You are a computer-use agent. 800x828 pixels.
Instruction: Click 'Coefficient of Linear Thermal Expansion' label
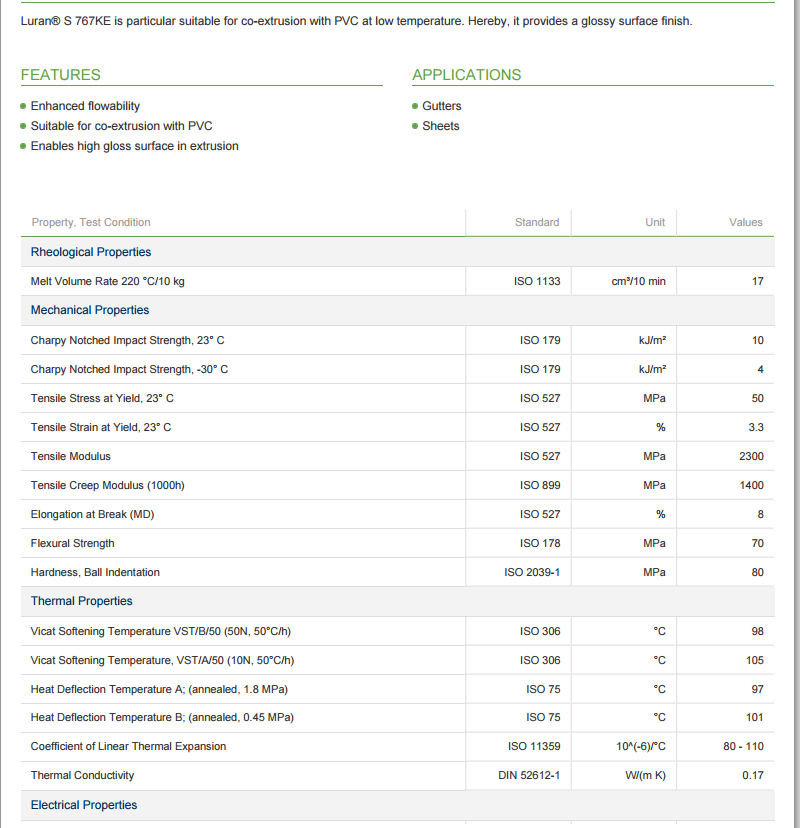[x=128, y=747]
